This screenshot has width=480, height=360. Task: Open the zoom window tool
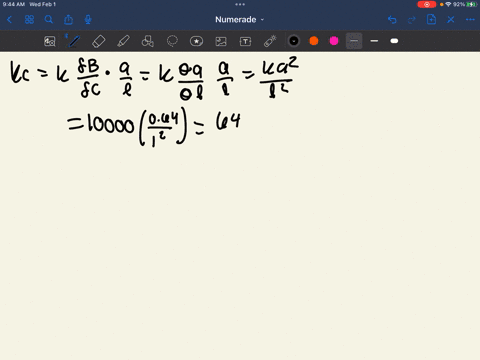click(x=50, y=41)
